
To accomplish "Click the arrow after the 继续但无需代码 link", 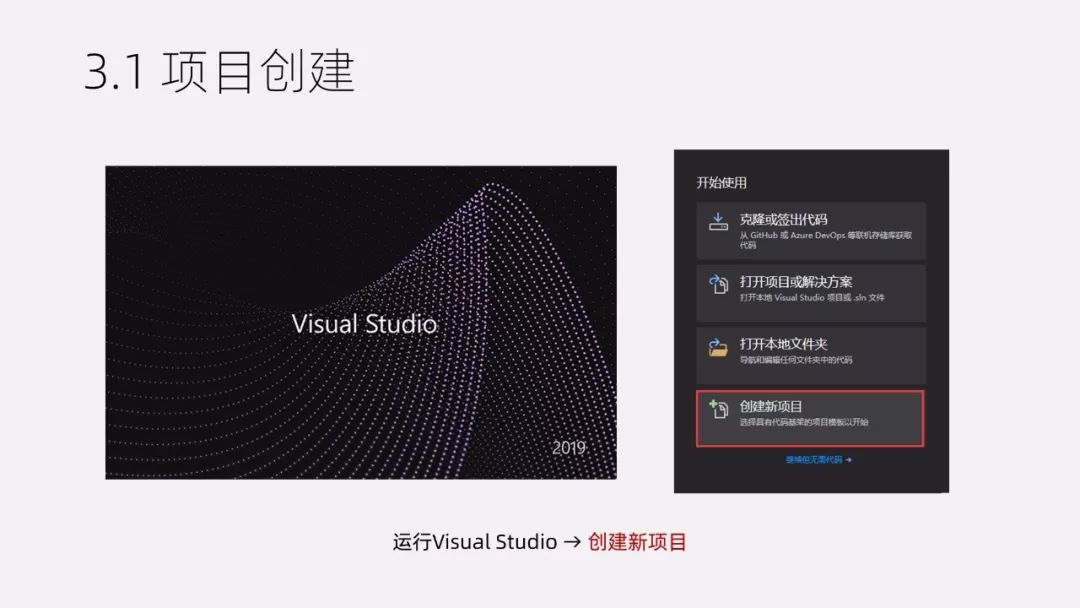I will click(849, 460).
